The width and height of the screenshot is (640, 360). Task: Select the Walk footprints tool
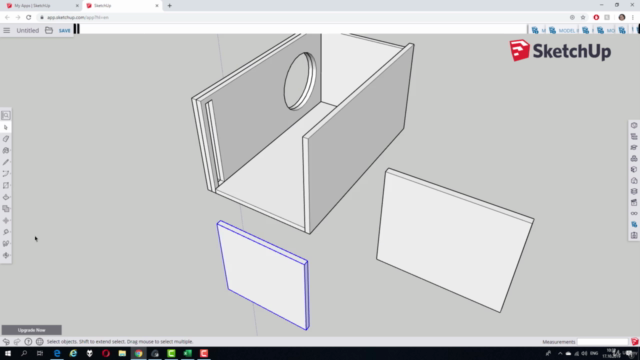coord(6,244)
